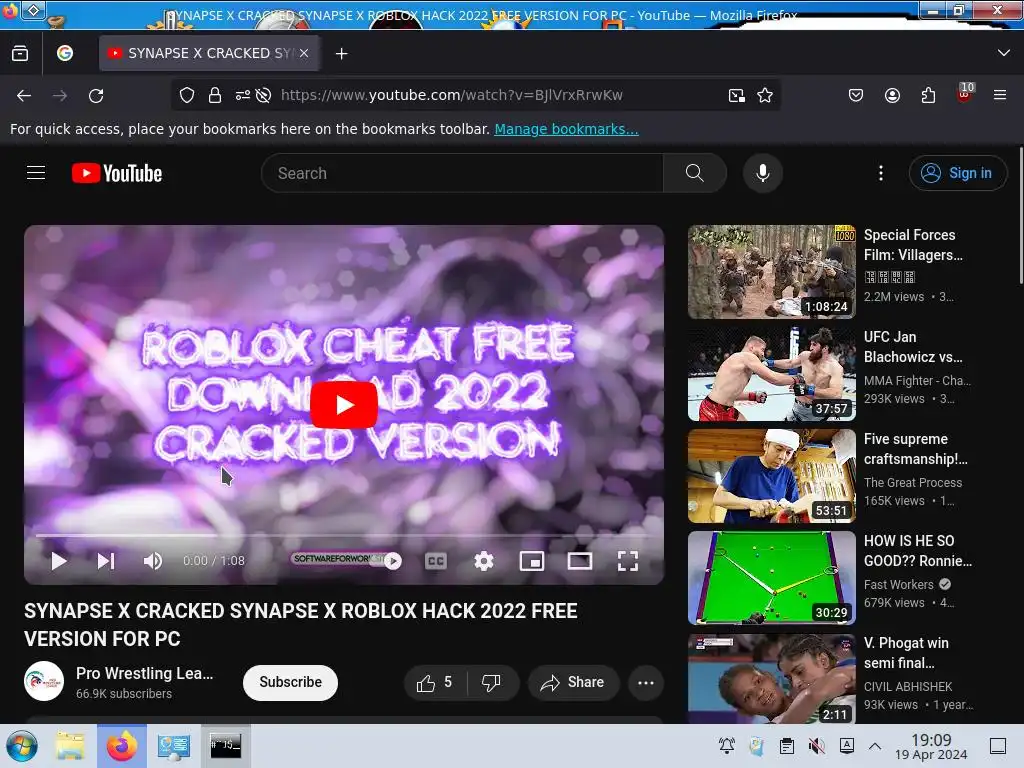1024x768 pixels.
Task: Open Pro Wrestling Lea... channel name
Action: pos(144,673)
